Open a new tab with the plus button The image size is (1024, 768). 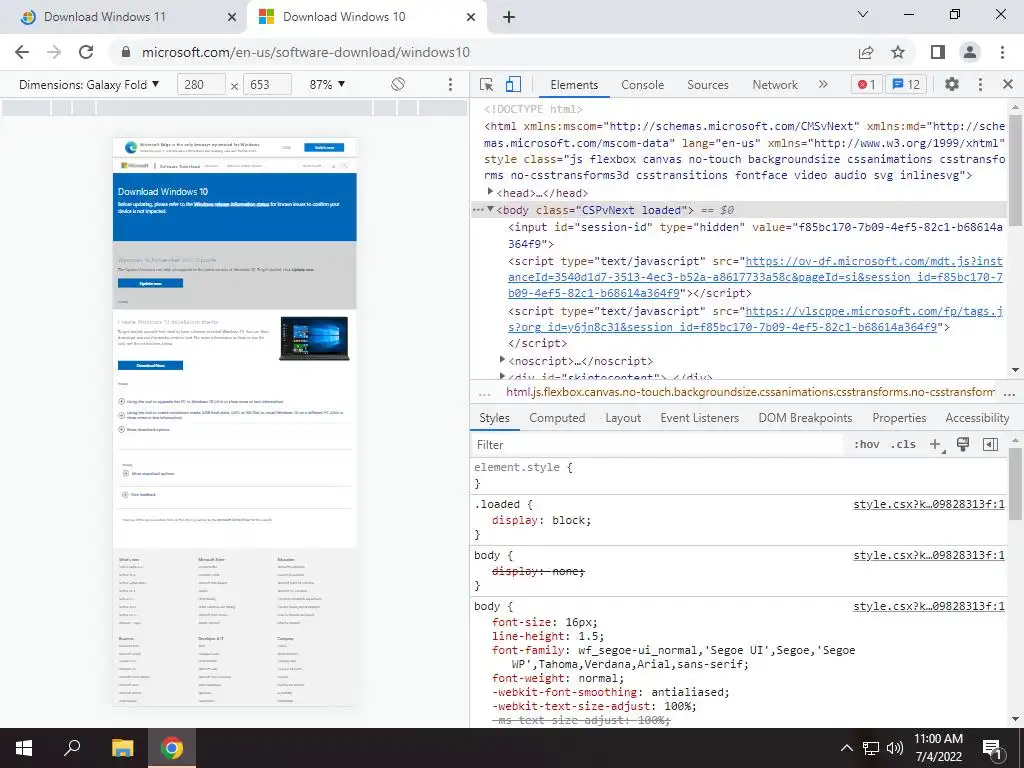click(x=509, y=17)
